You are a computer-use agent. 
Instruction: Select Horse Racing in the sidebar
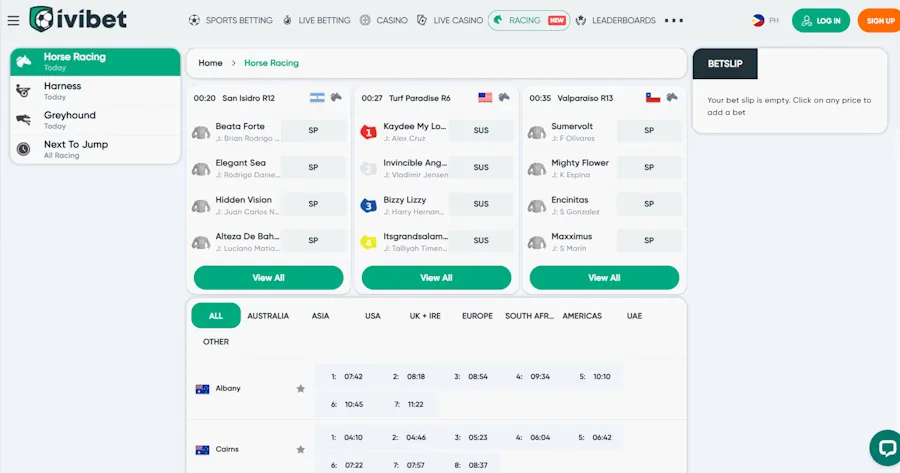click(95, 62)
